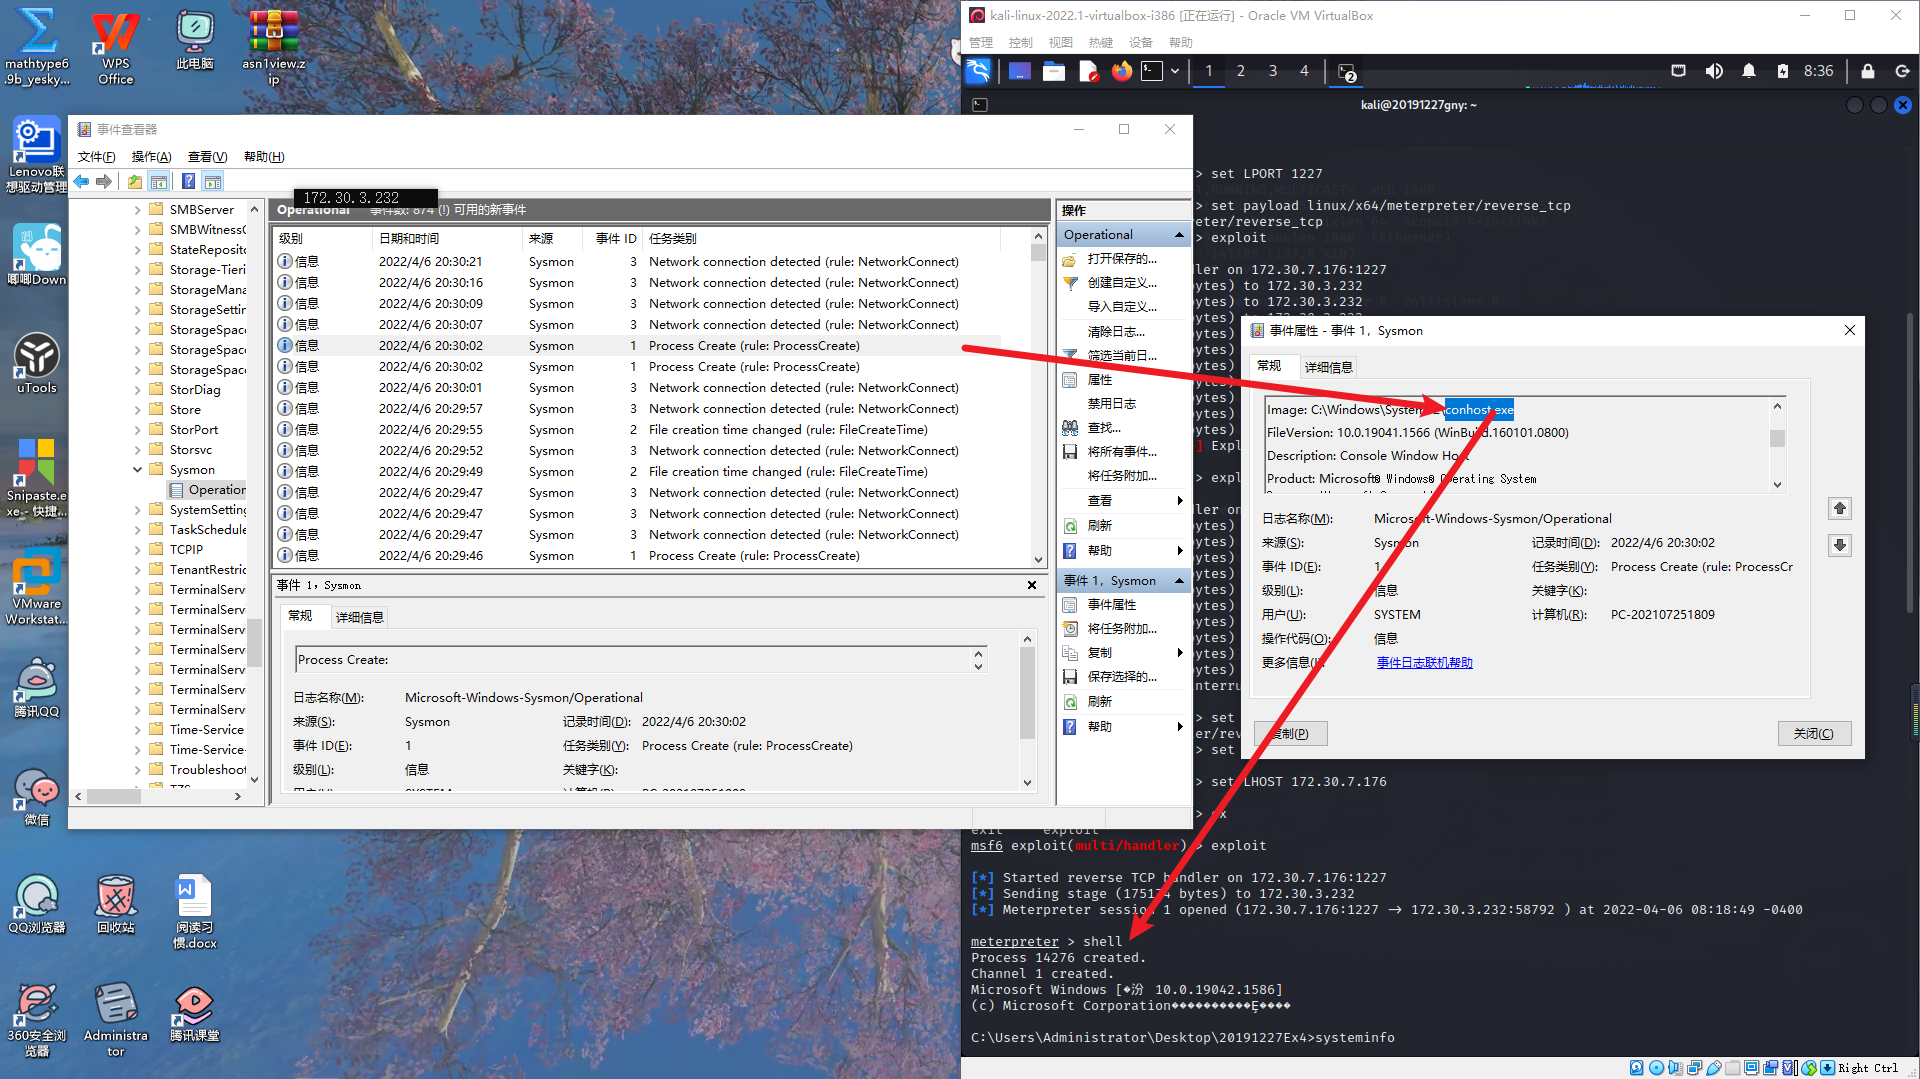Click the 复制(P) button in event properties
Screen dimensions: 1920x1079
tap(1290, 734)
